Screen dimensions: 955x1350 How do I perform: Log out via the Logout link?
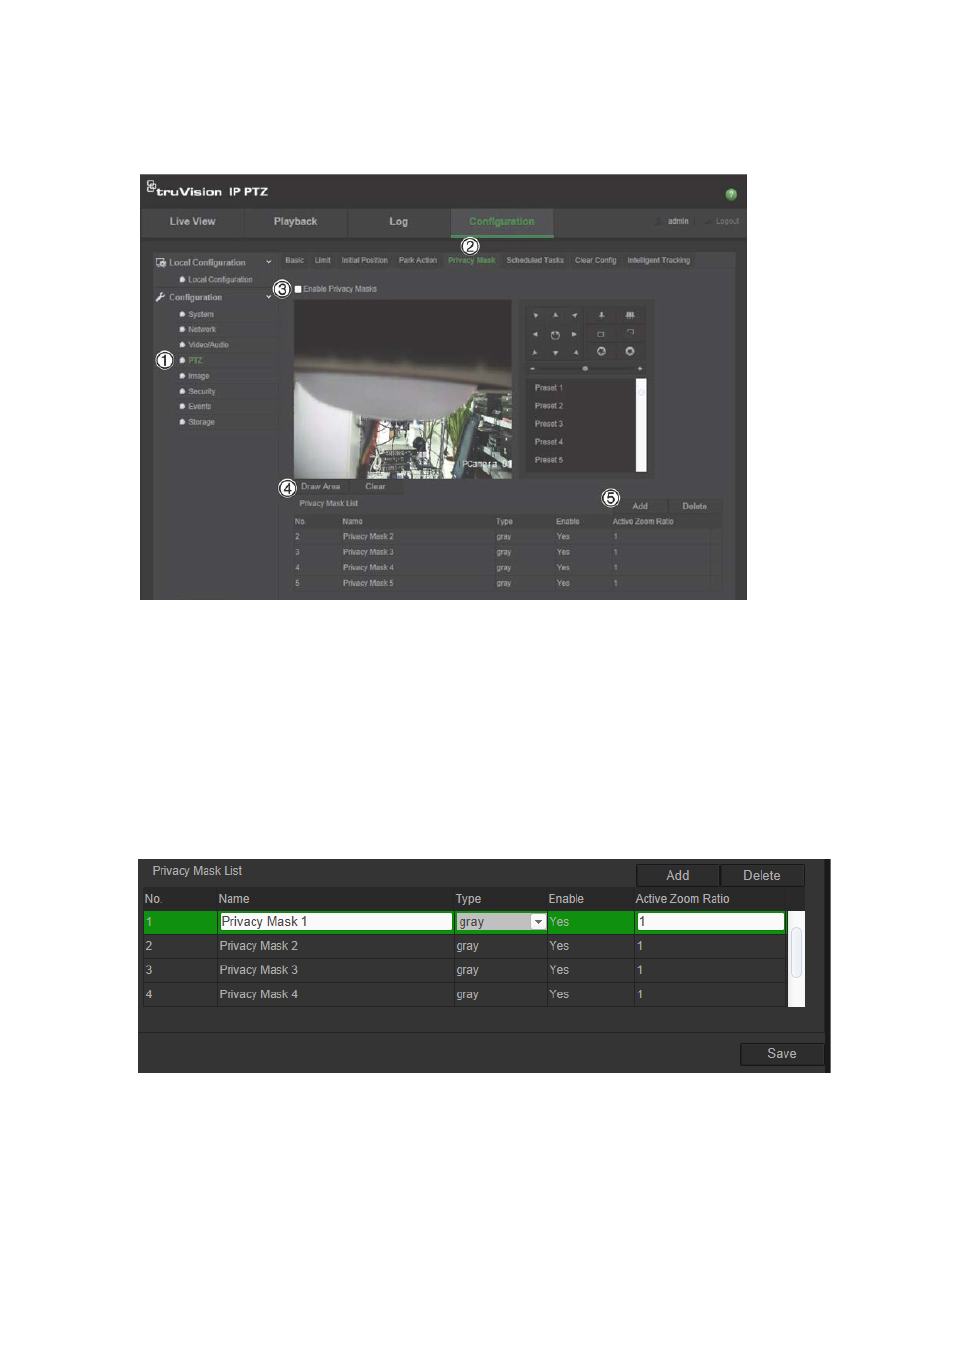(x=727, y=221)
